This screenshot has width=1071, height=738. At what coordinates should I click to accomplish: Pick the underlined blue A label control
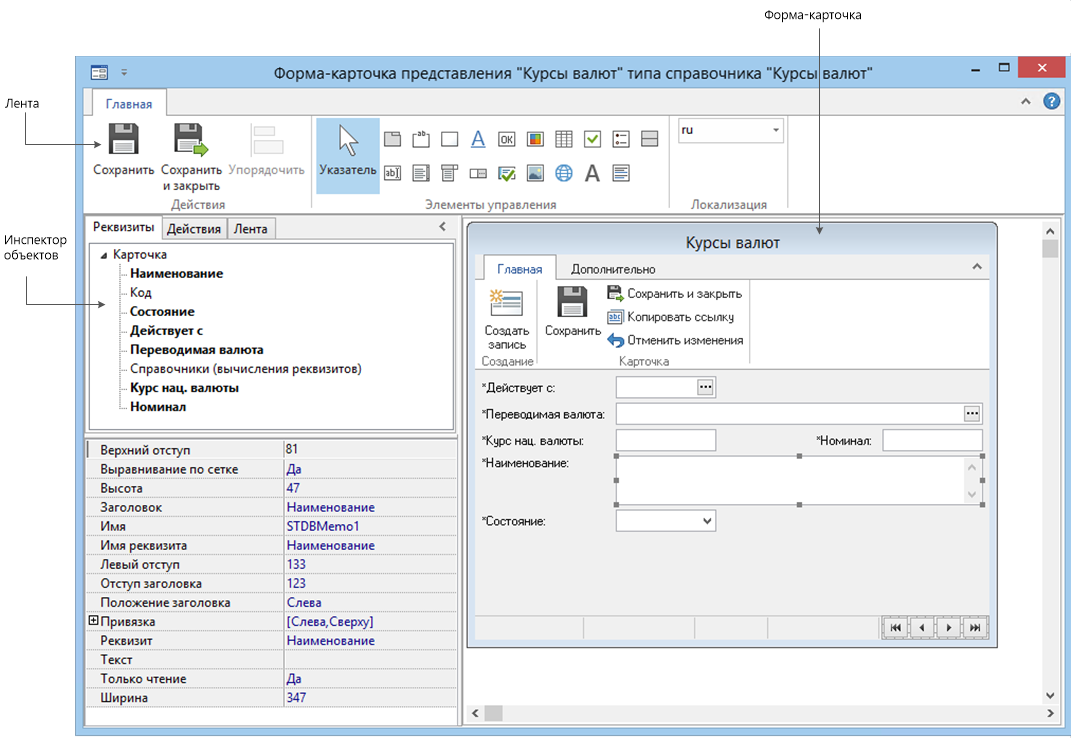[478, 139]
